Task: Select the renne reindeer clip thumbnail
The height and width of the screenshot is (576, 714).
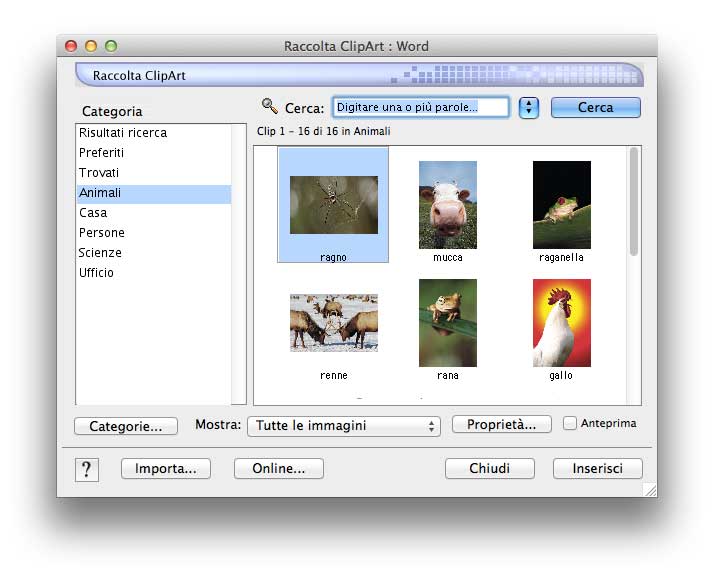Action: [334, 323]
